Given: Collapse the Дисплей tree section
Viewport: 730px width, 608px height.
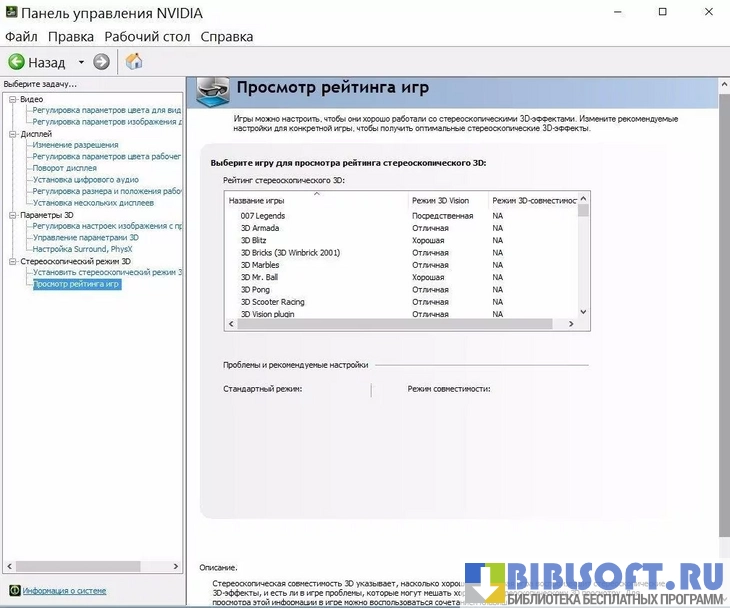Looking at the screenshot, I should 12,134.
